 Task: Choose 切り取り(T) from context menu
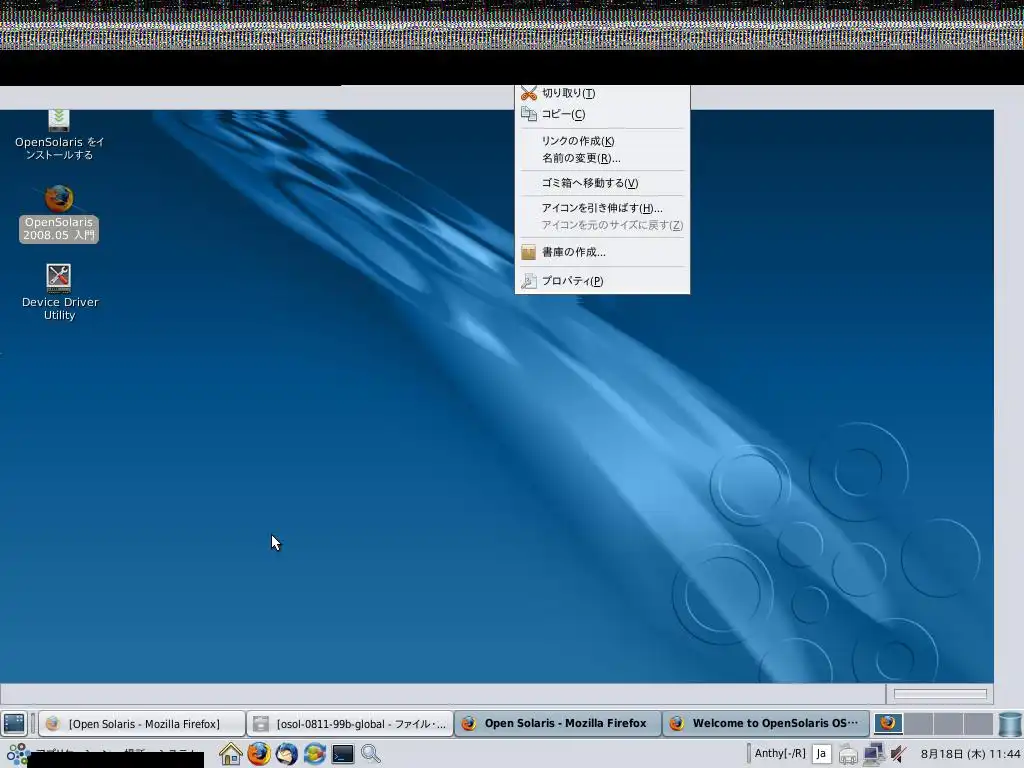click(x=602, y=93)
